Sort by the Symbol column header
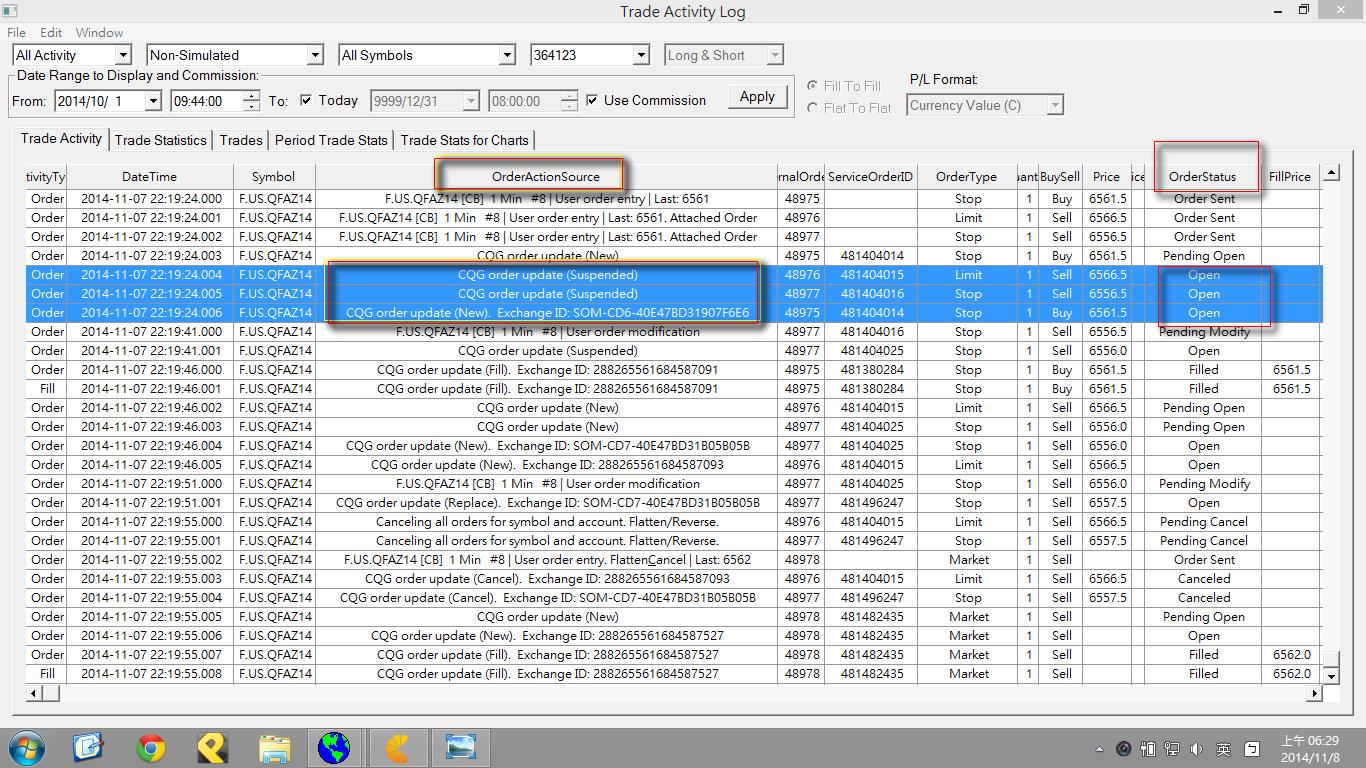The image size is (1366, 768). coord(273,177)
